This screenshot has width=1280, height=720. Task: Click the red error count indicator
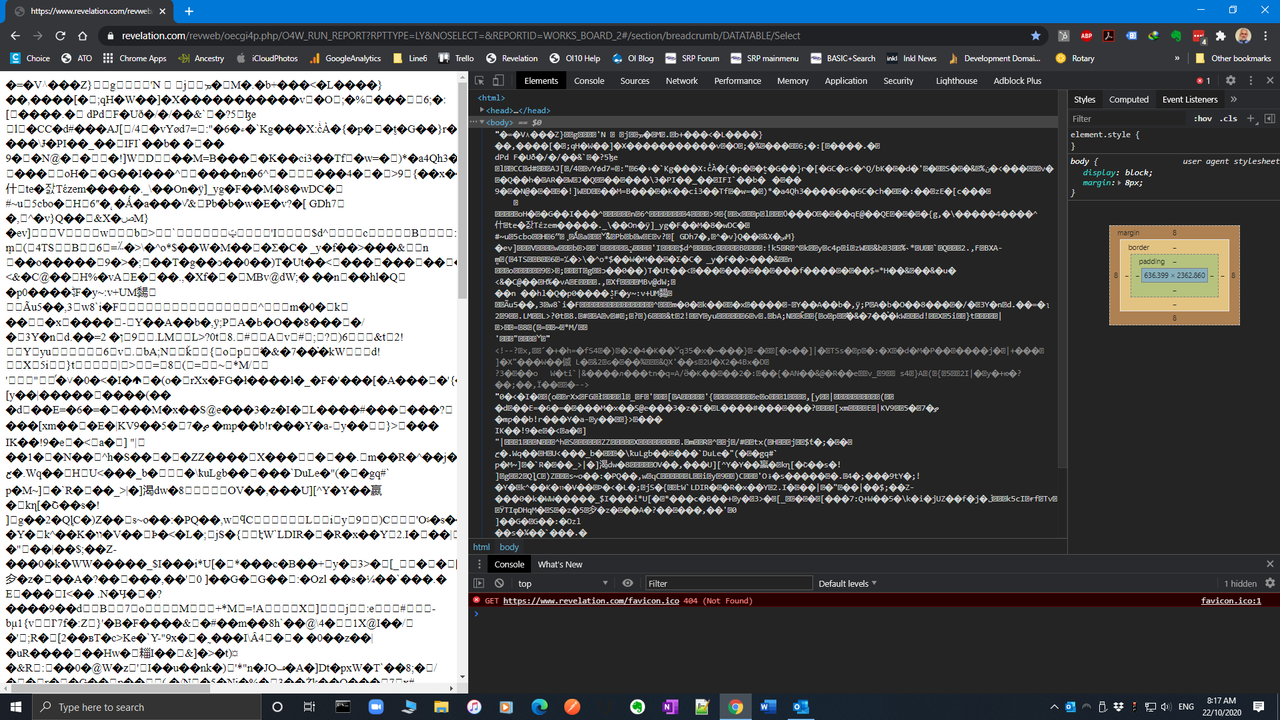(1202, 81)
